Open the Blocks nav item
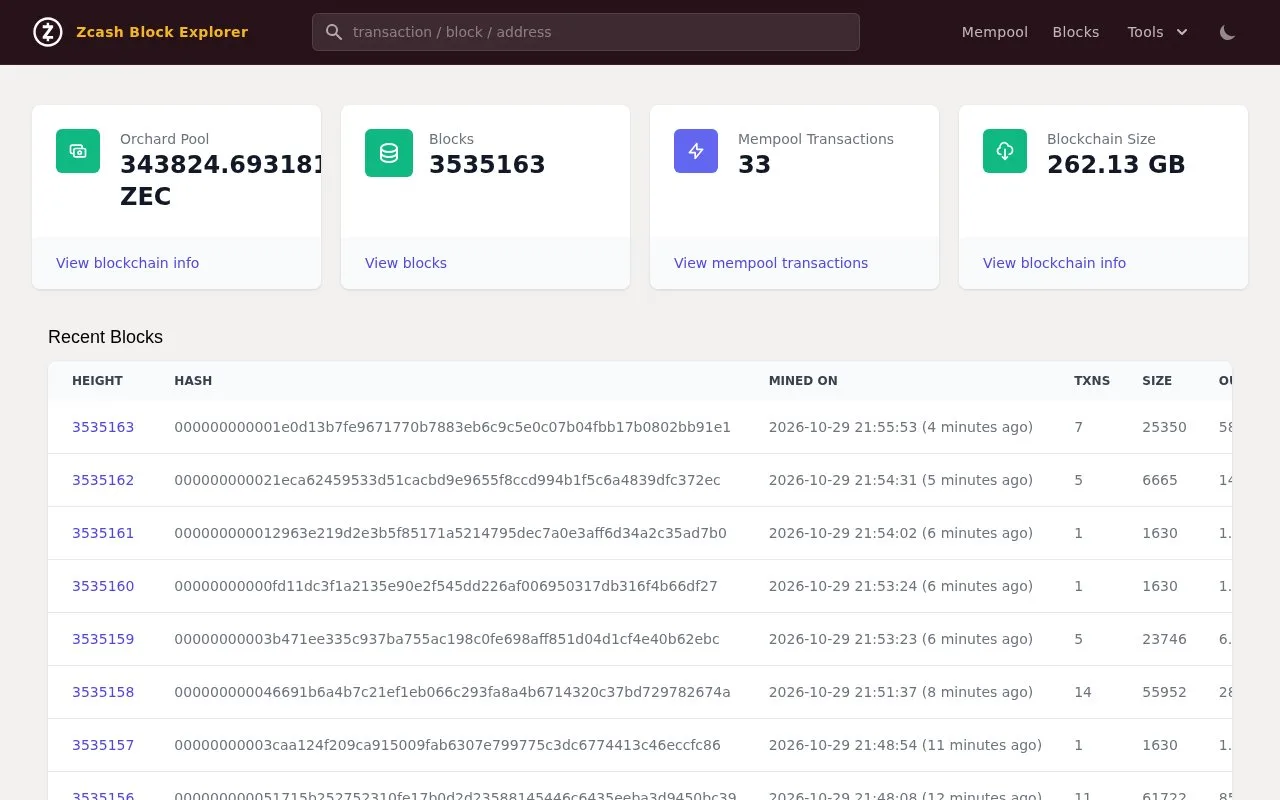This screenshot has width=1280, height=800. pos(1076,32)
